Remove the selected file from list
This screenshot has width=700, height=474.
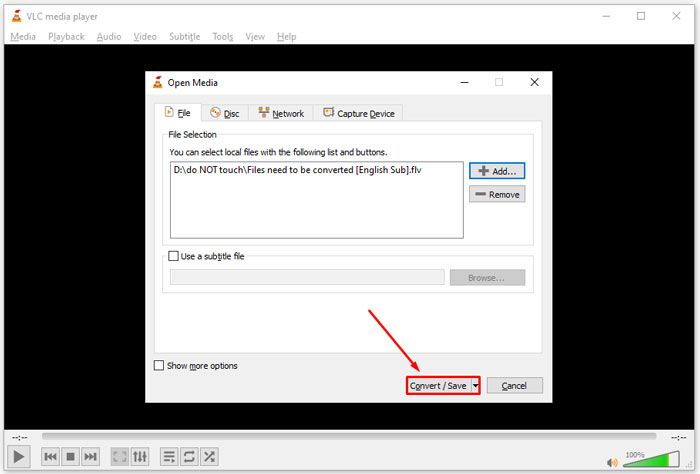pos(497,195)
